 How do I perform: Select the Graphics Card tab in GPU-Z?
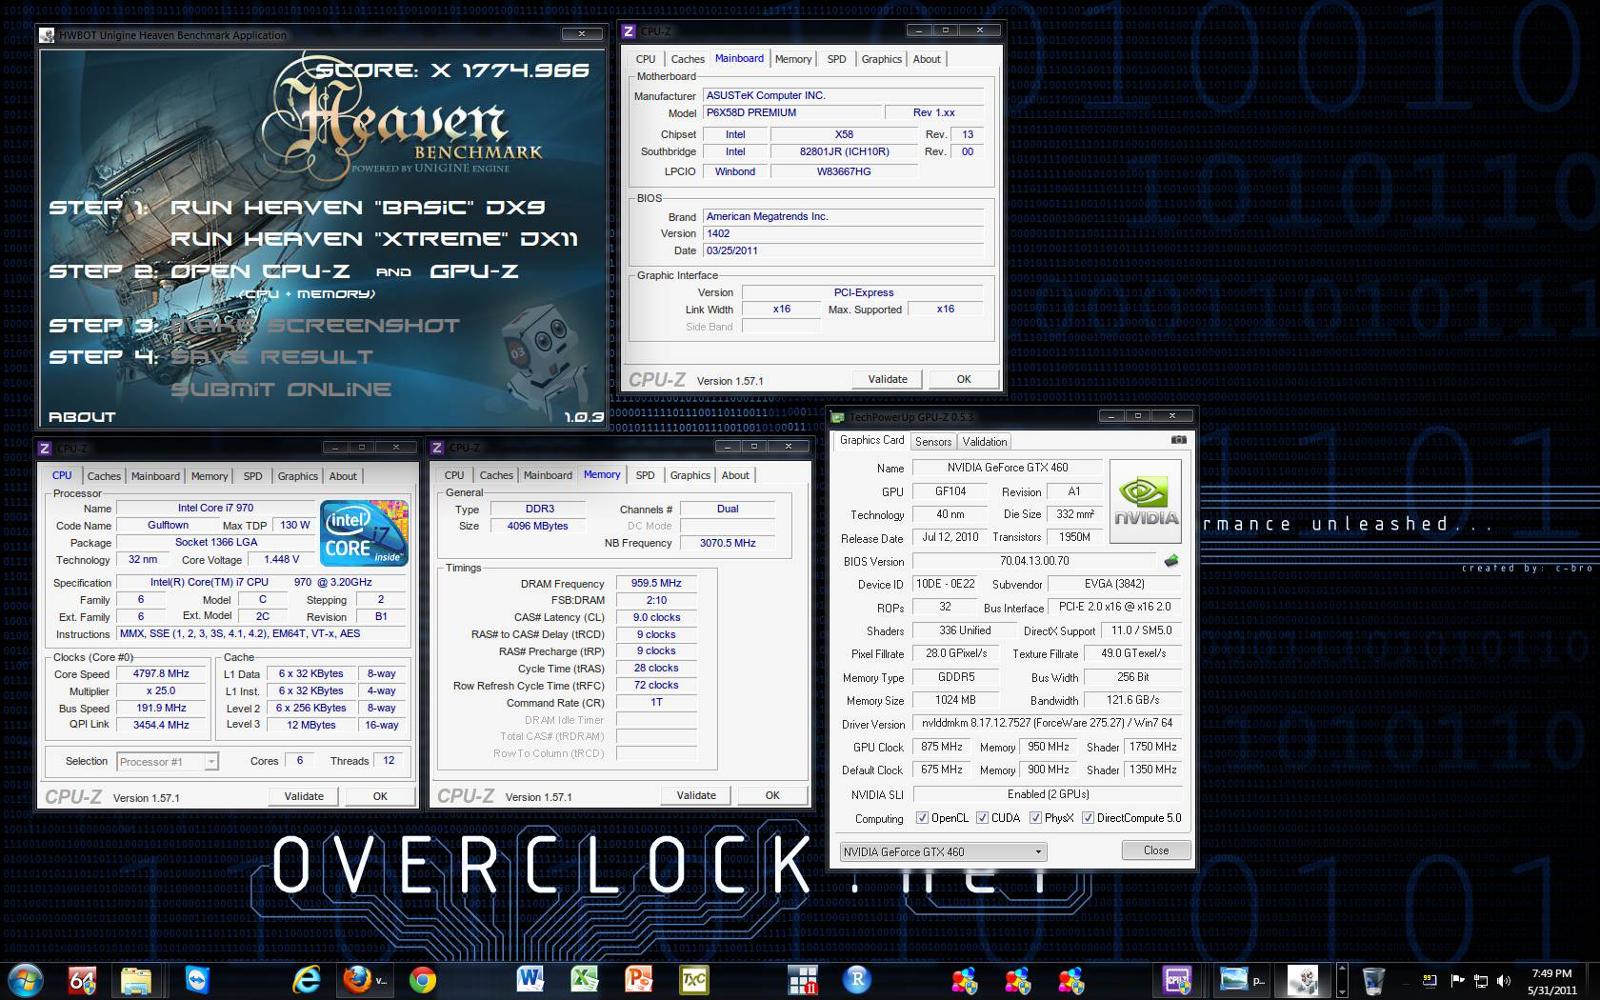(872, 440)
